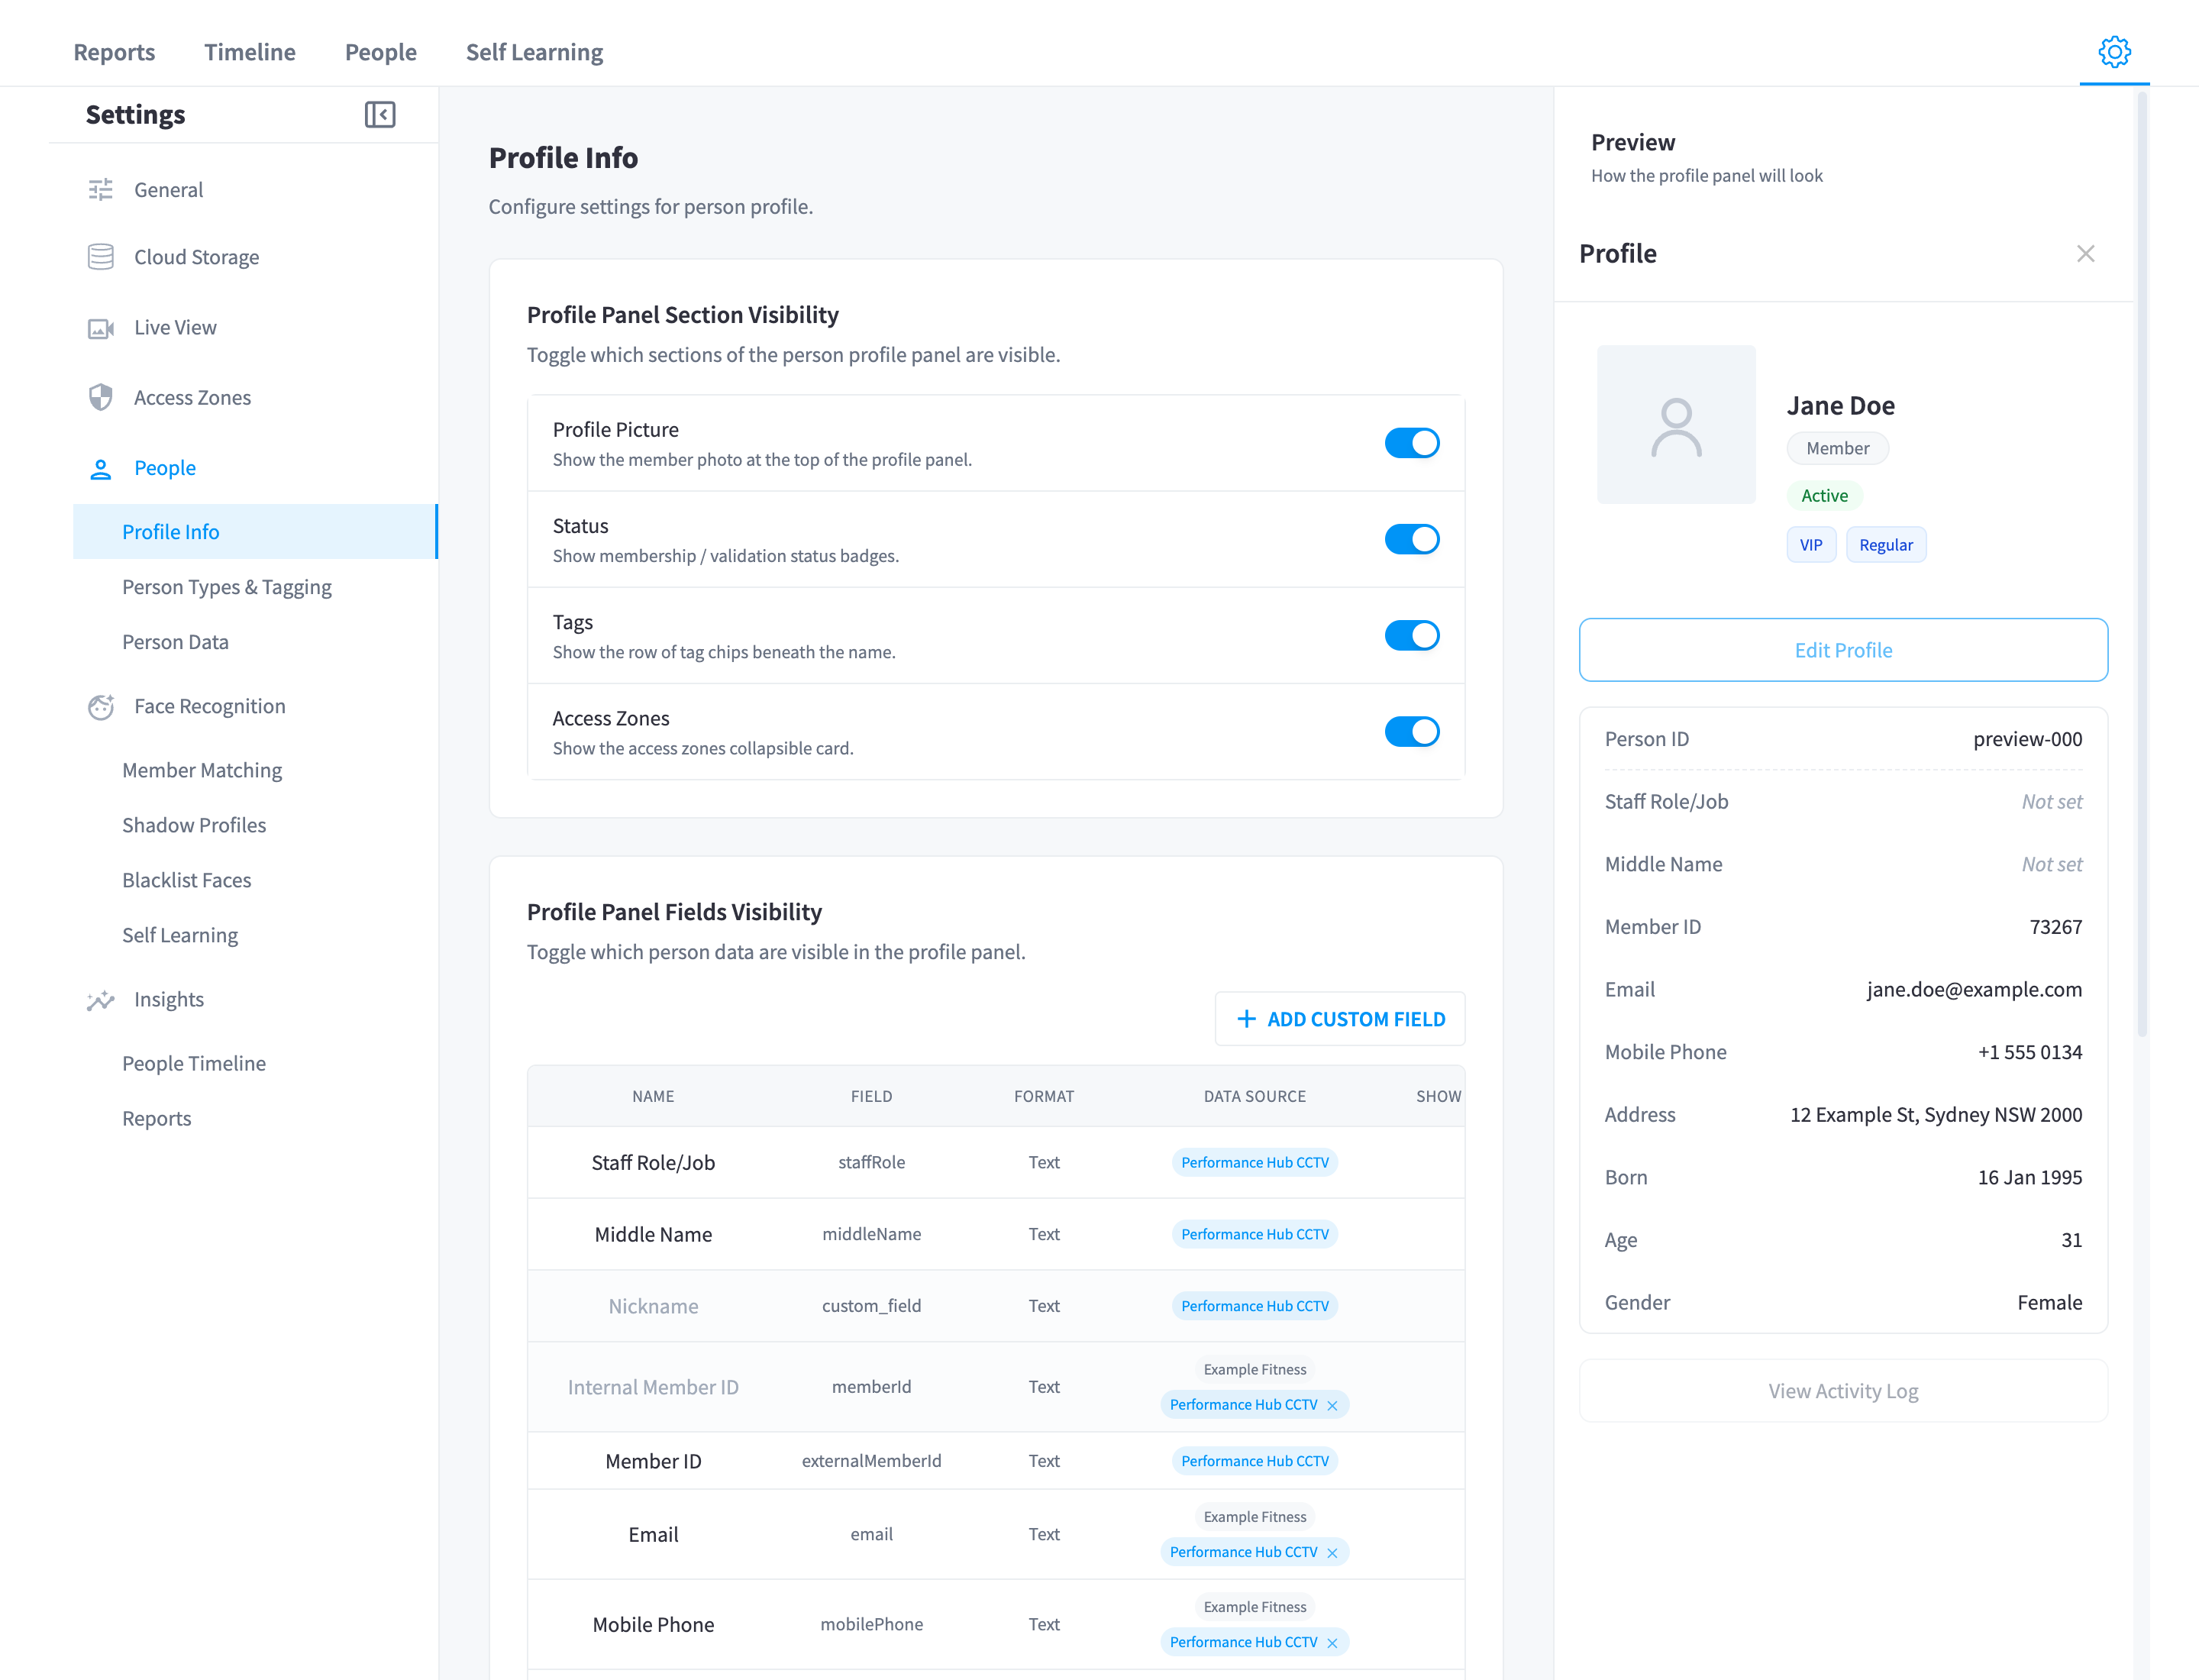Click Performance Hub CCTV chip in Middle Name row
Image resolution: width=2199 pixels, height=1680 pixels.
pyautogui.click(x=1254, y=1235)
